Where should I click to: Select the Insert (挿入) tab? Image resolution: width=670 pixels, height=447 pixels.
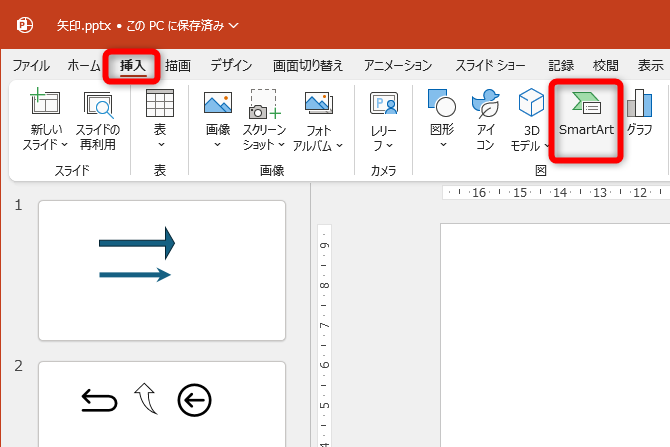(x=133, y=65)
